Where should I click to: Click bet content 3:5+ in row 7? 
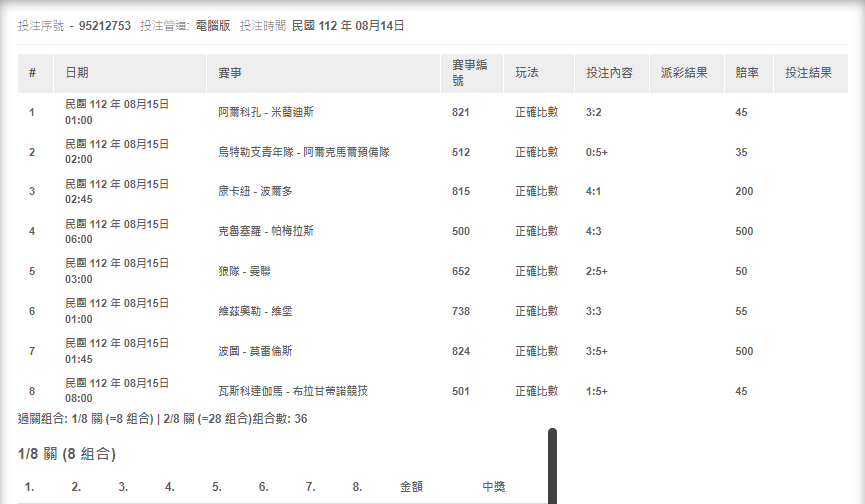[x=597, y=351]
